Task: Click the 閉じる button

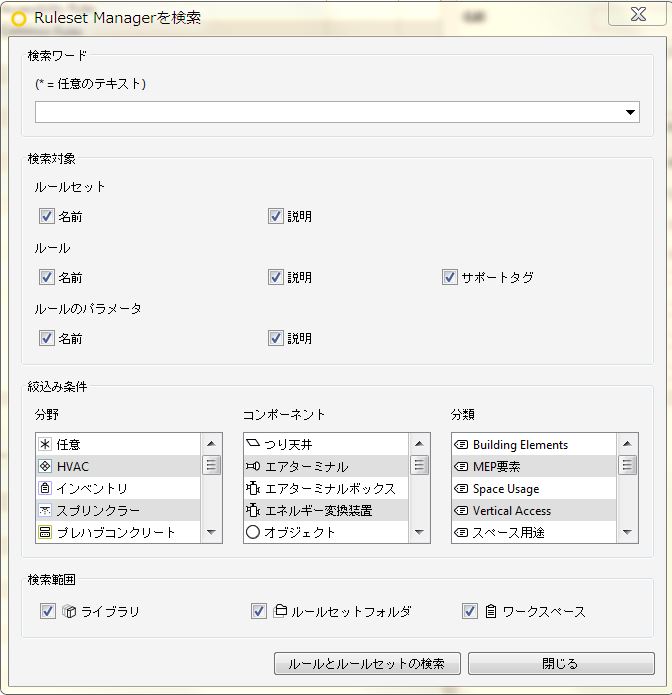Action: [x=561, y=664]
